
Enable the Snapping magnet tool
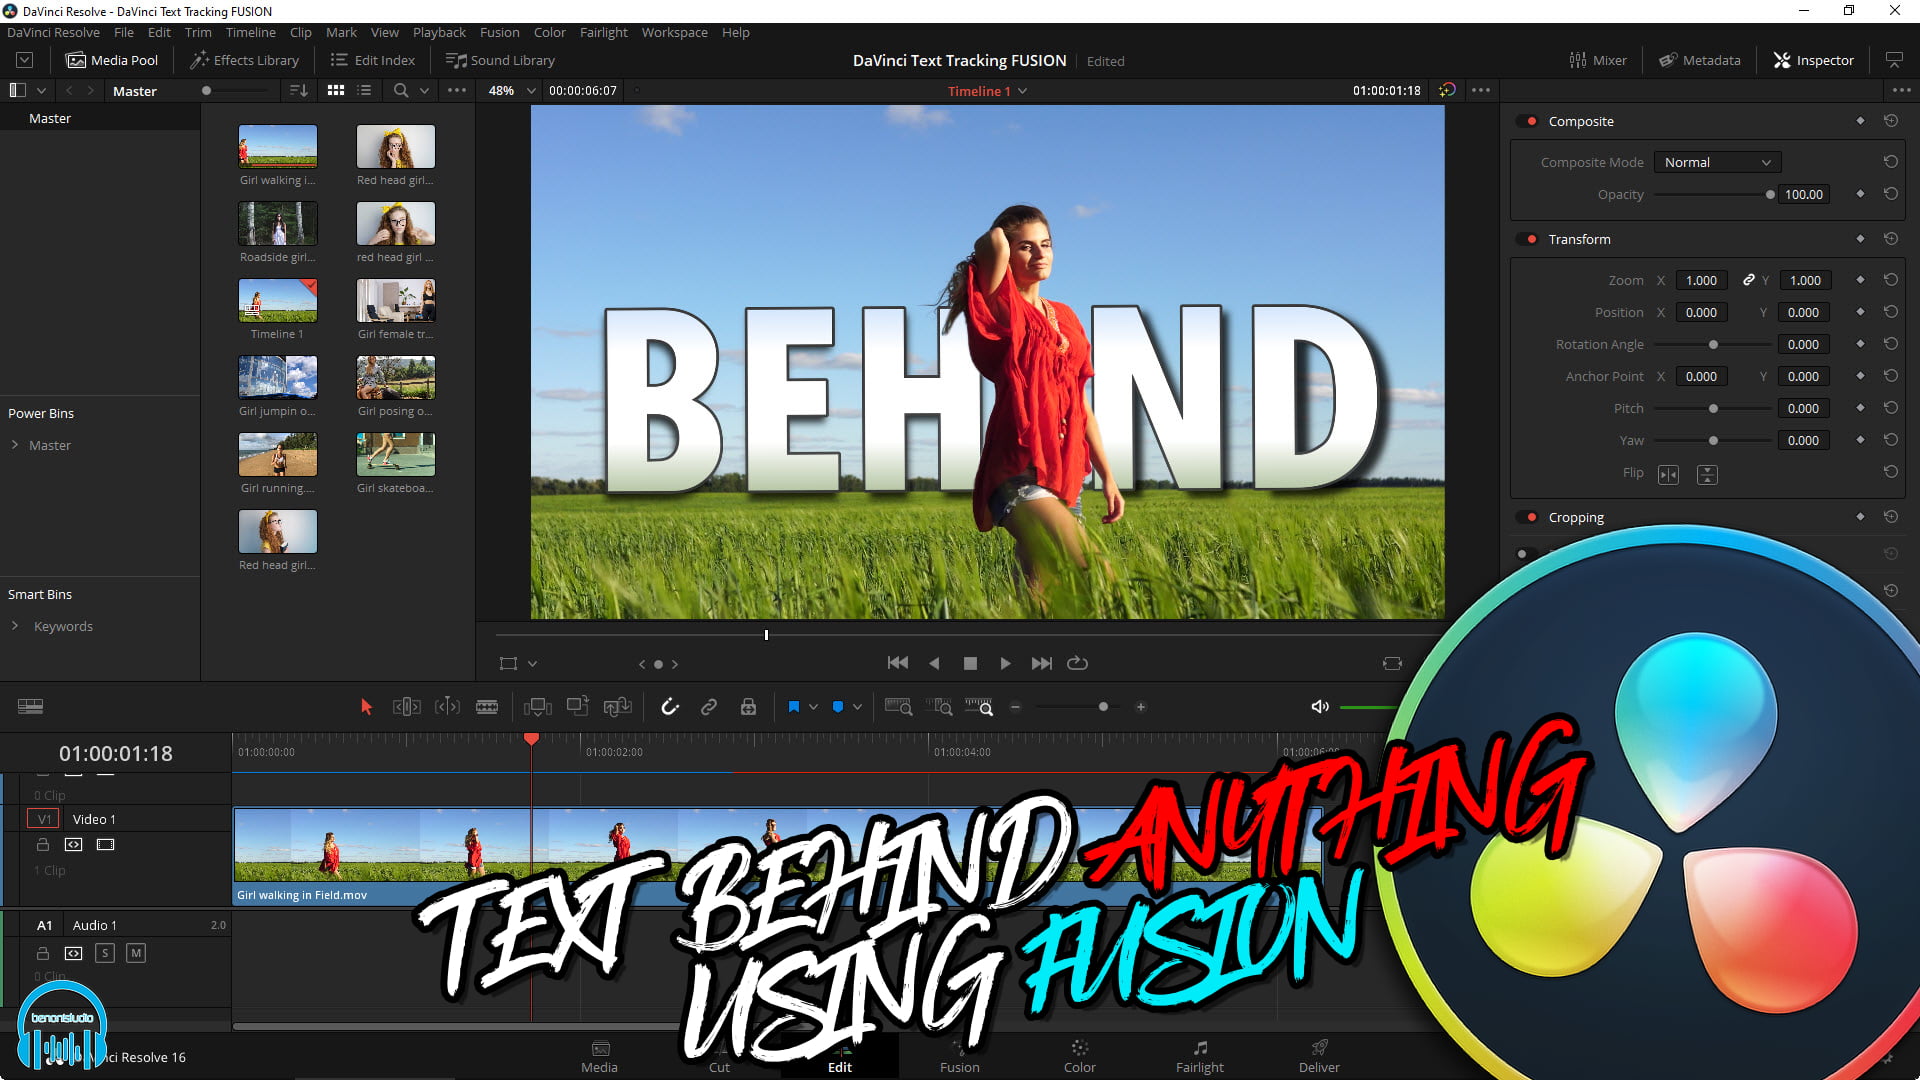click(669, 706)
